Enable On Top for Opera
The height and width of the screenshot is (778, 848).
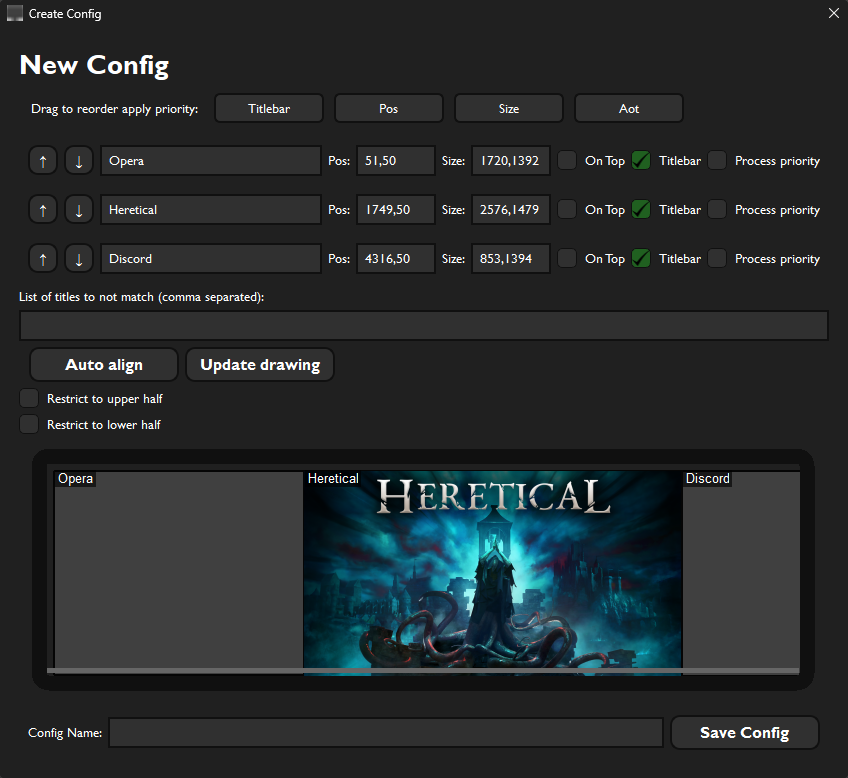coord(567,161)
